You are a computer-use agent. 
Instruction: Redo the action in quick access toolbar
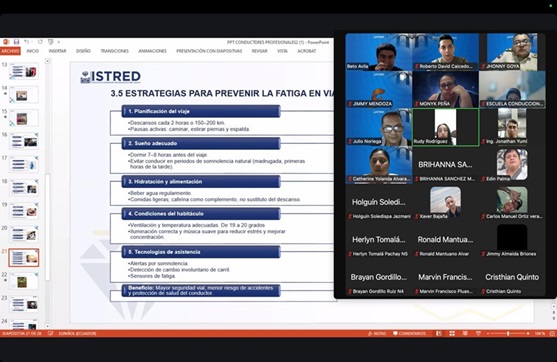(40, 42)
